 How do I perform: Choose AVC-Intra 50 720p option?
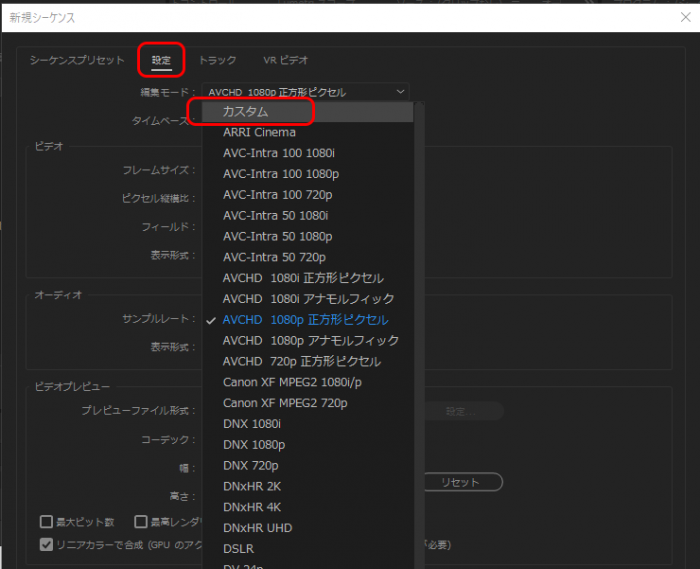pos(307,258)
